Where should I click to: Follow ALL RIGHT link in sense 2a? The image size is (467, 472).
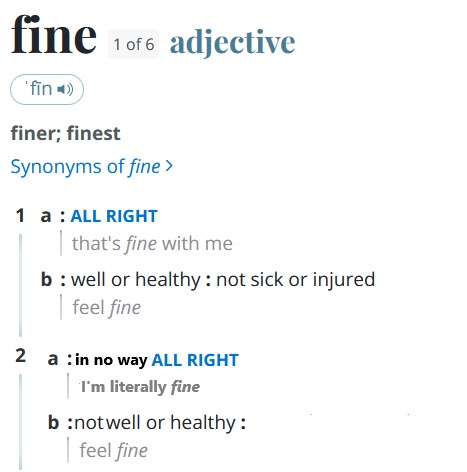tap(195, 360)
